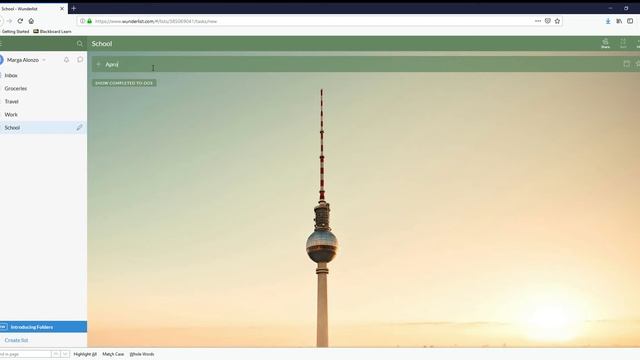
Task: Click the Find in page field
Action: pyautogui.click(x=25, y=354)
